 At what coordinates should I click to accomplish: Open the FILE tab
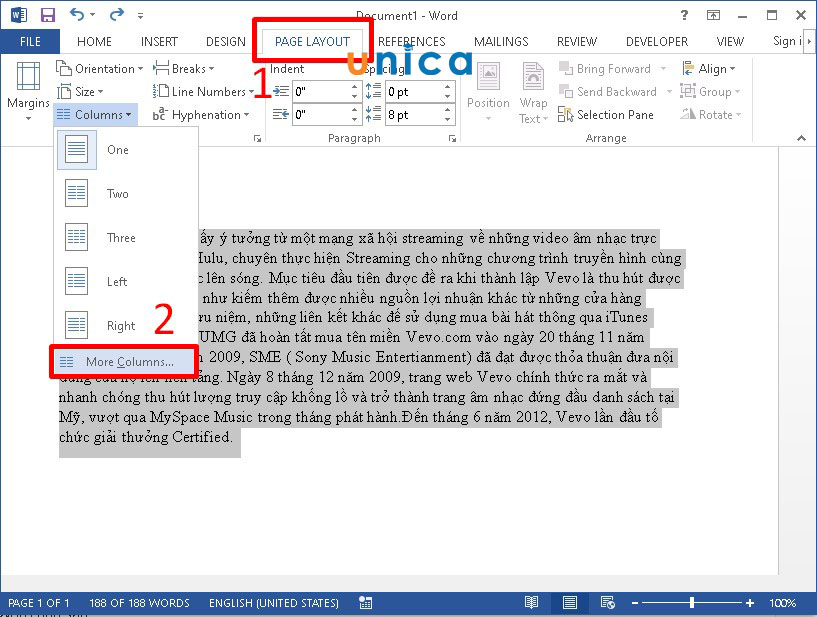click(x=30, y=42)
